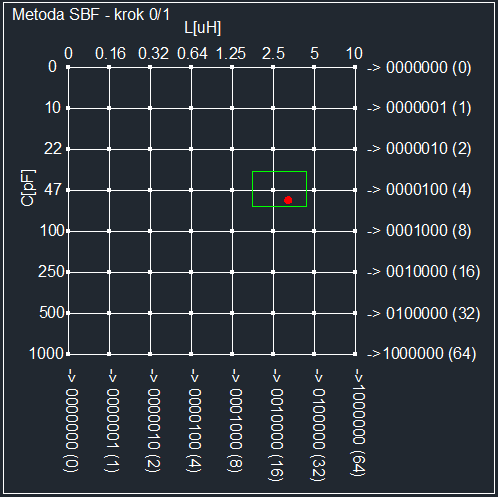
Task: Click grid node at L 2.5, C 47
Action: coord(273,190)
